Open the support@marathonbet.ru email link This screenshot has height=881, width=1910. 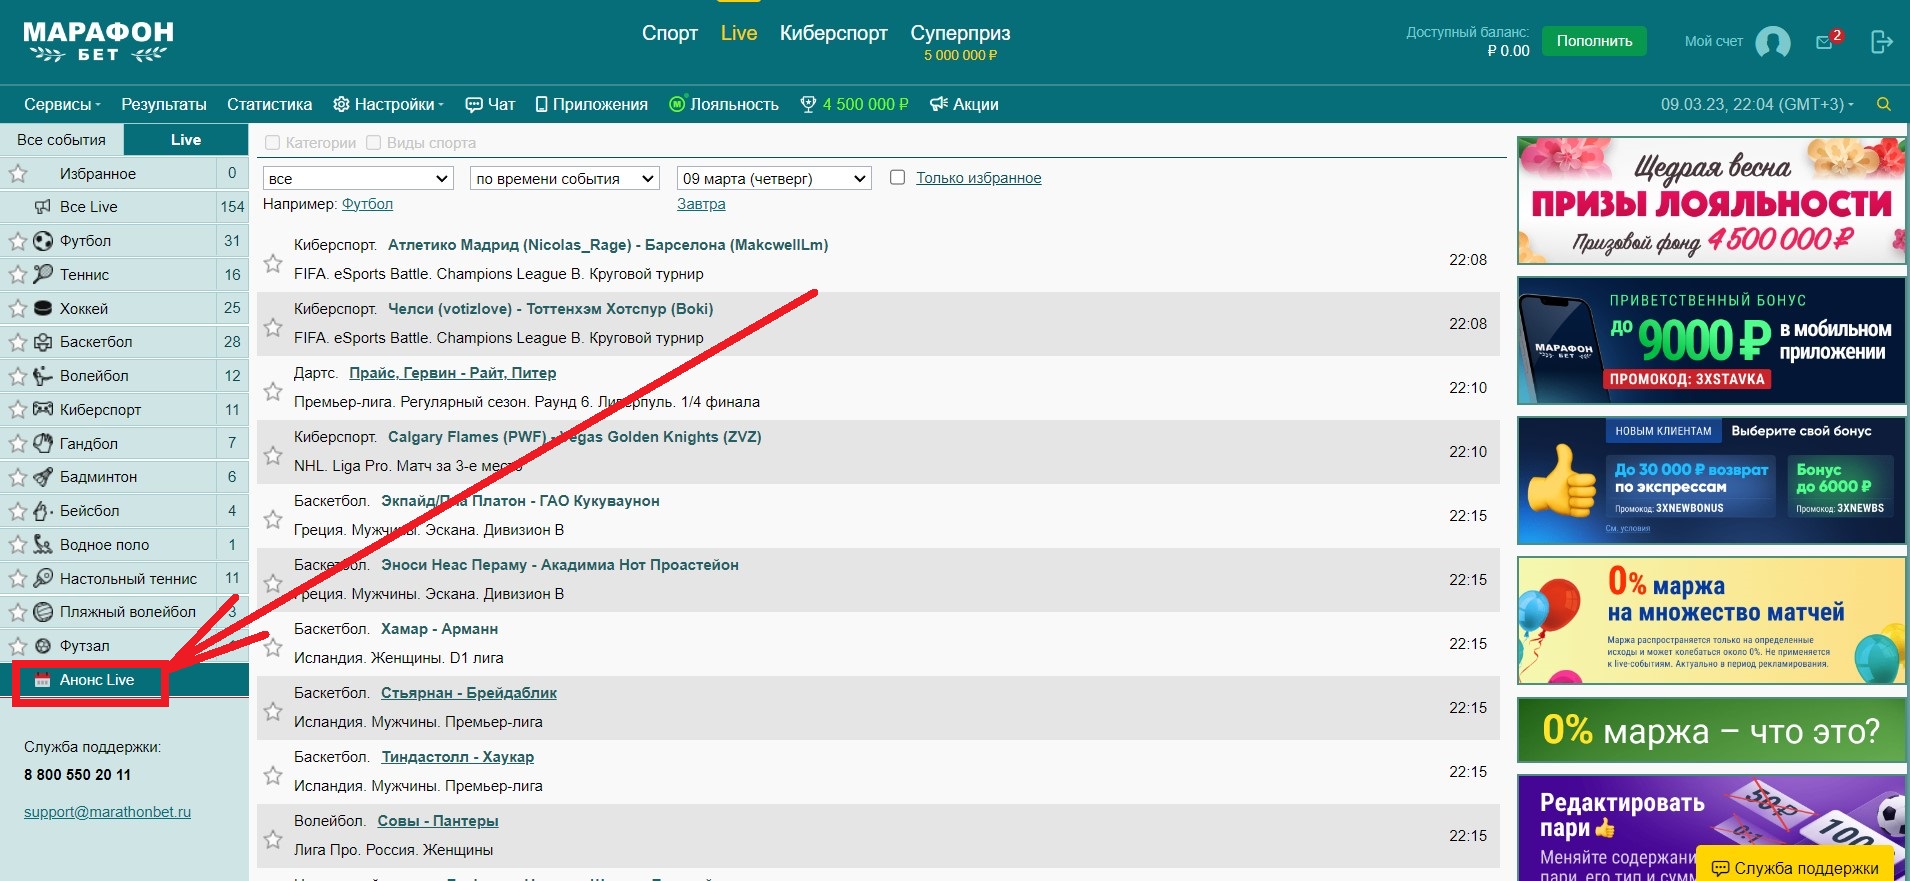coord(107,812)
